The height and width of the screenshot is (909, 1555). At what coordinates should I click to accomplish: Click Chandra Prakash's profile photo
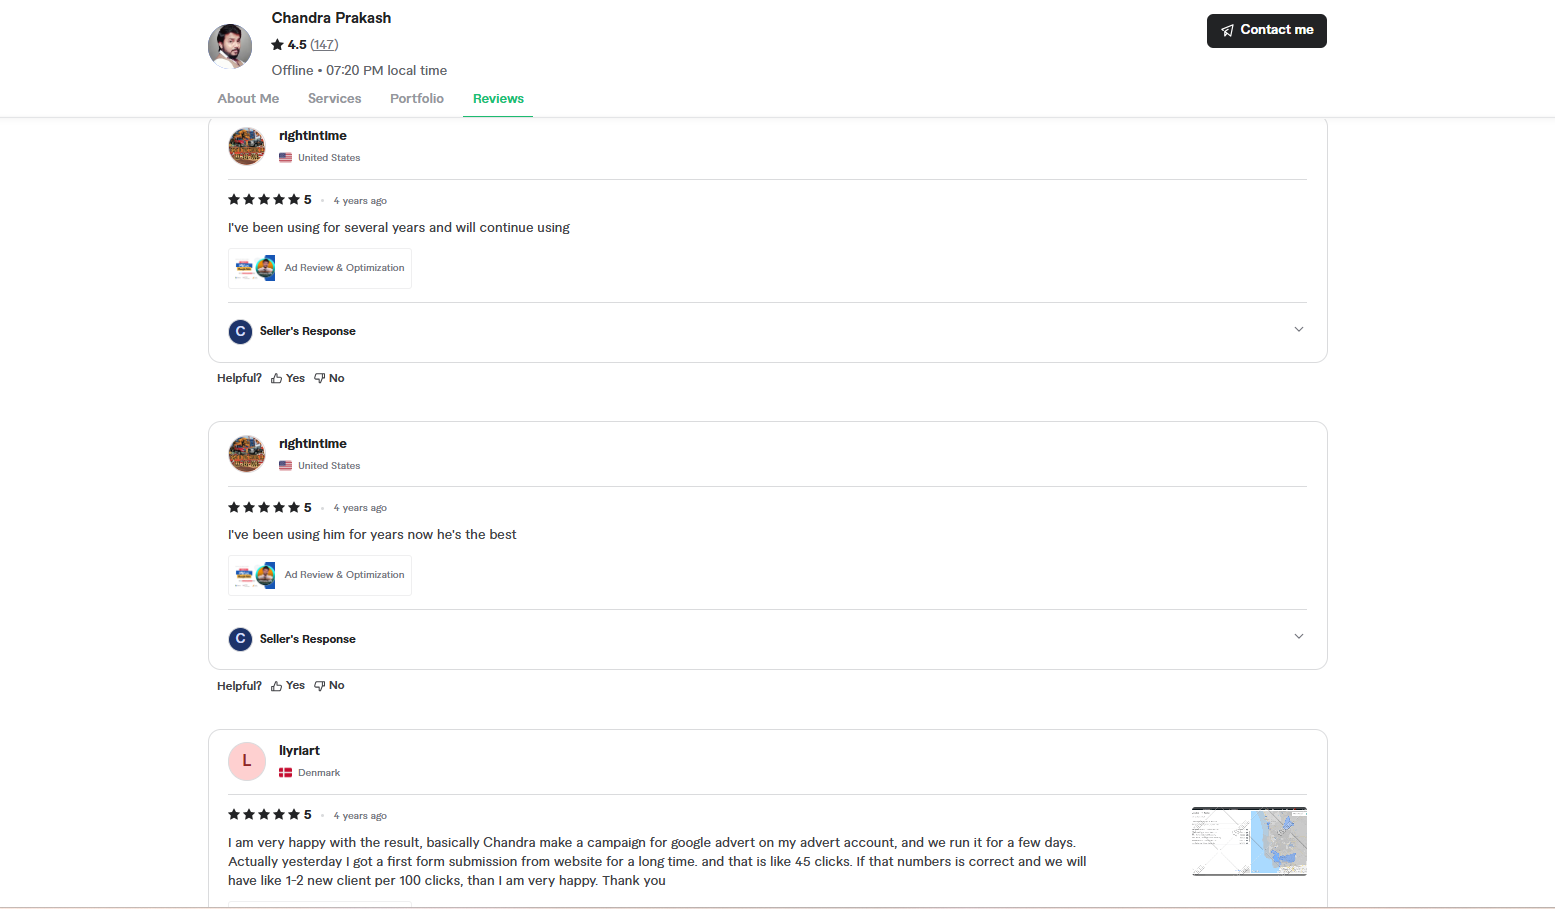click(230, 46)
